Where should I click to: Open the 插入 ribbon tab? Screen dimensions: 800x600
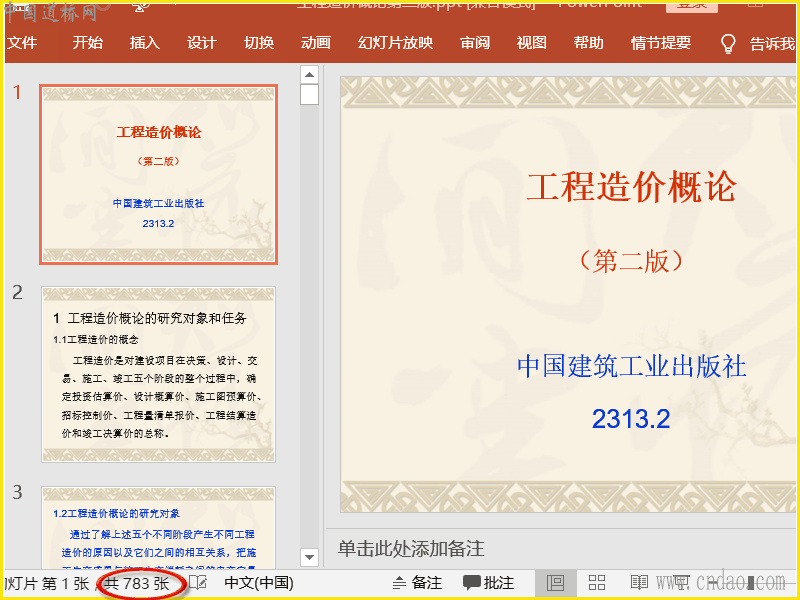(144, 43)
